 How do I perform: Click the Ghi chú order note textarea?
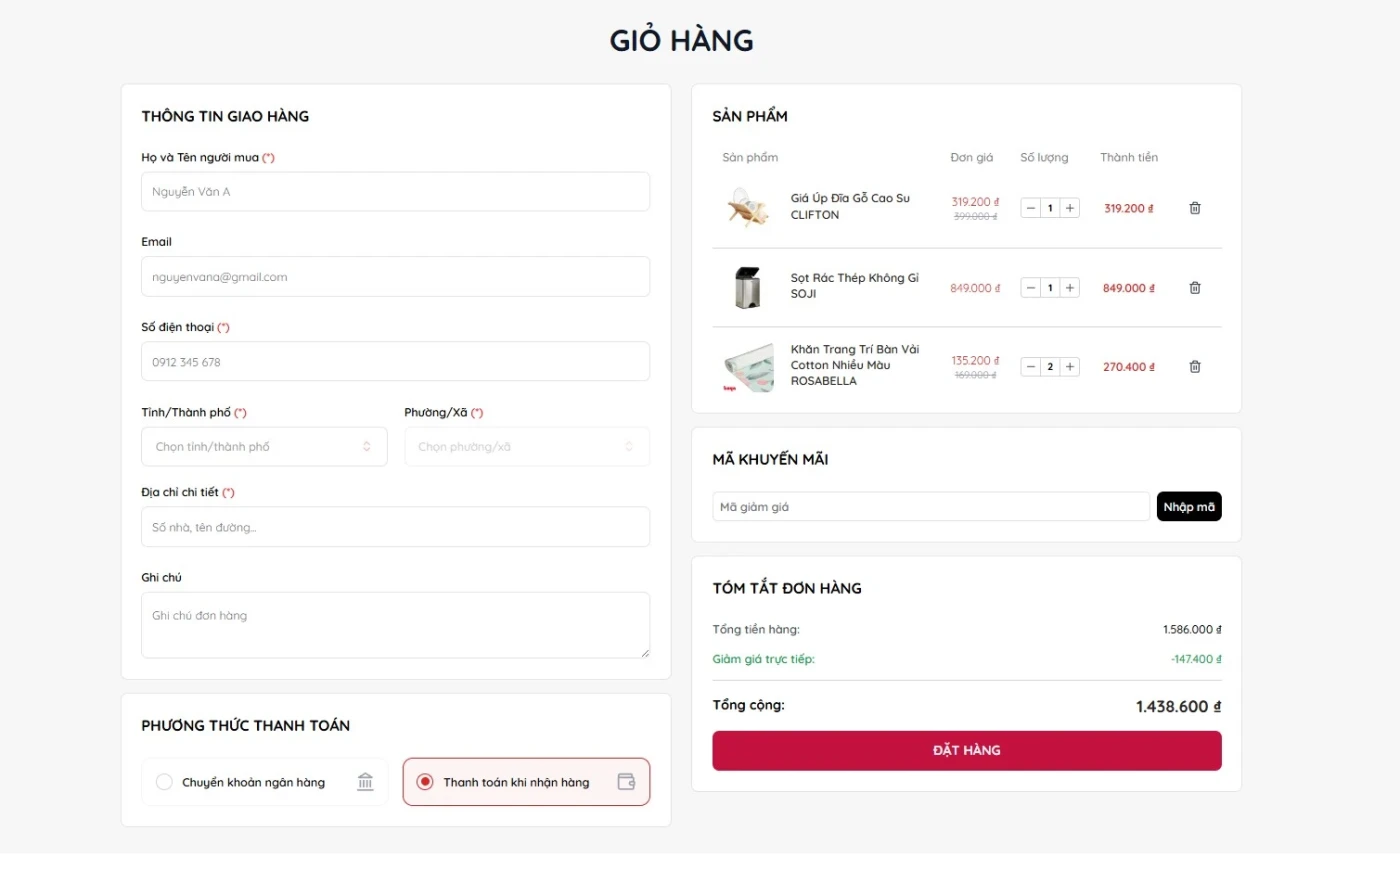pyautogui.click(x=395, y=625)
